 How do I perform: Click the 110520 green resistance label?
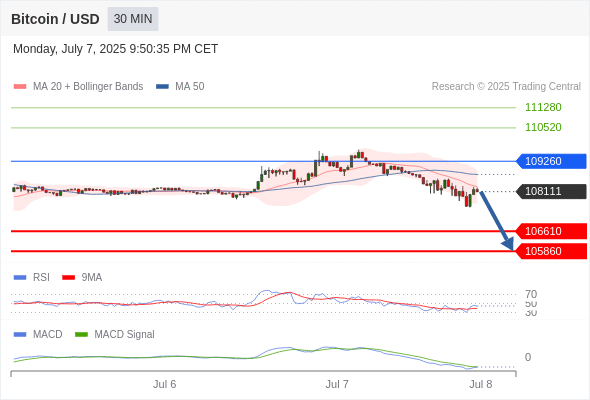pos(543,127)
